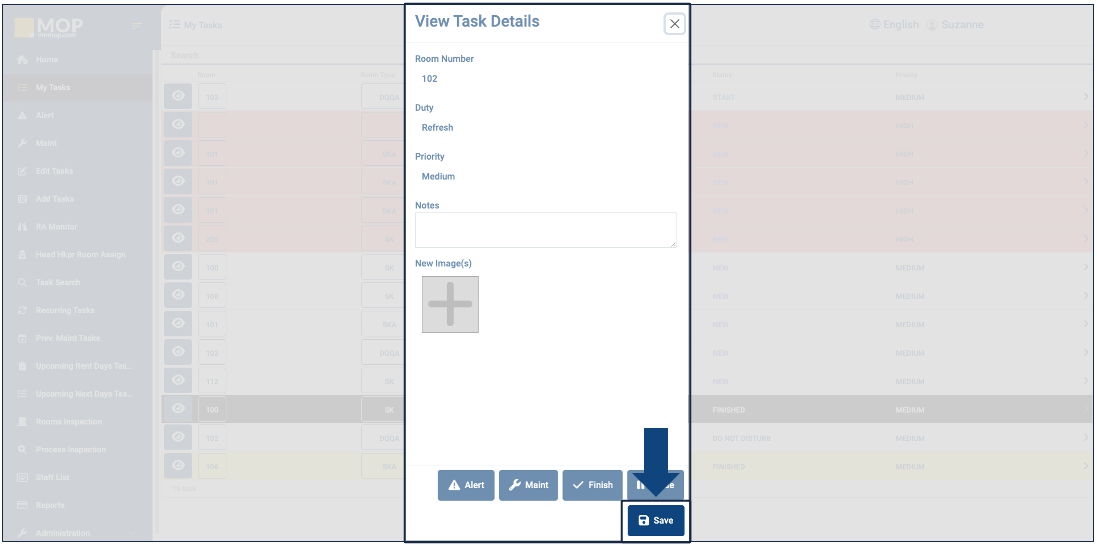Collapse the sidebar using the menu toggle

pyautogui.click(x=137, y=25)
